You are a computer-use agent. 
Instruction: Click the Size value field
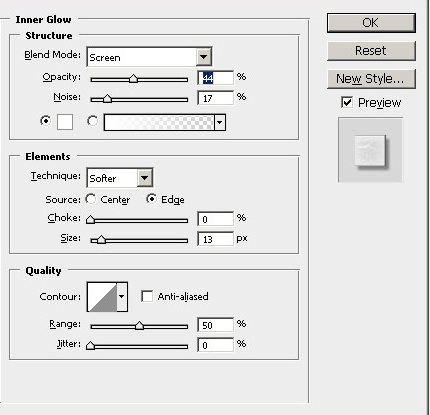[215, 239]
